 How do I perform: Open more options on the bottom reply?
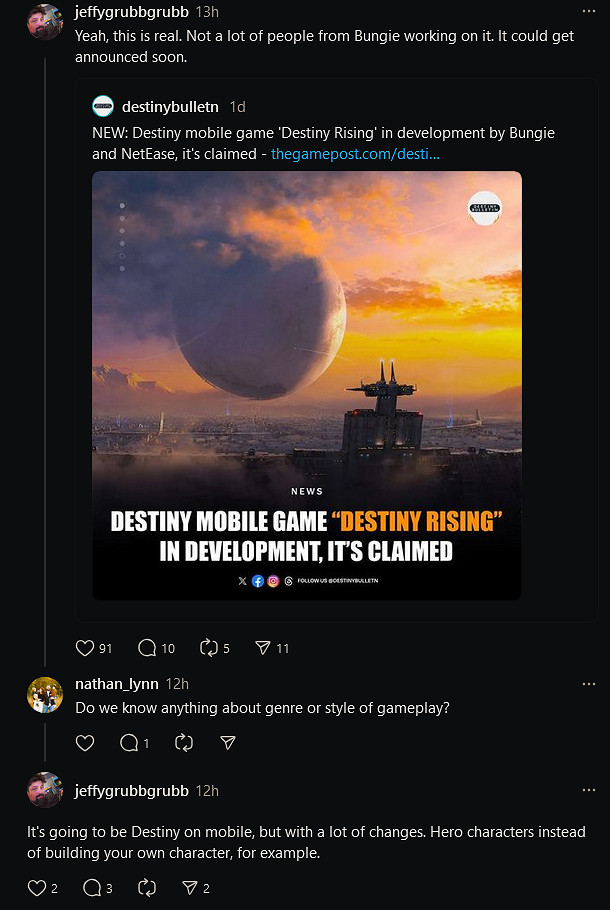coord(588,789)
